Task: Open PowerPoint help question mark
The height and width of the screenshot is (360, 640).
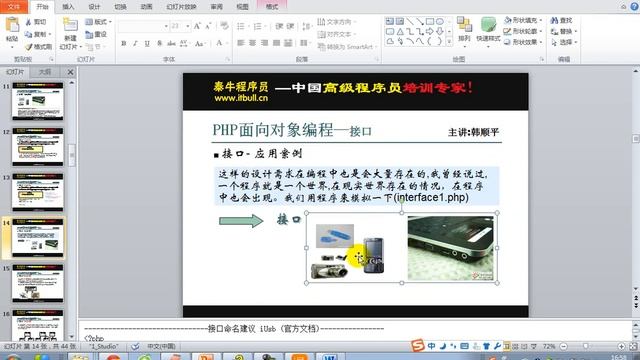Action: pos(635,6)
